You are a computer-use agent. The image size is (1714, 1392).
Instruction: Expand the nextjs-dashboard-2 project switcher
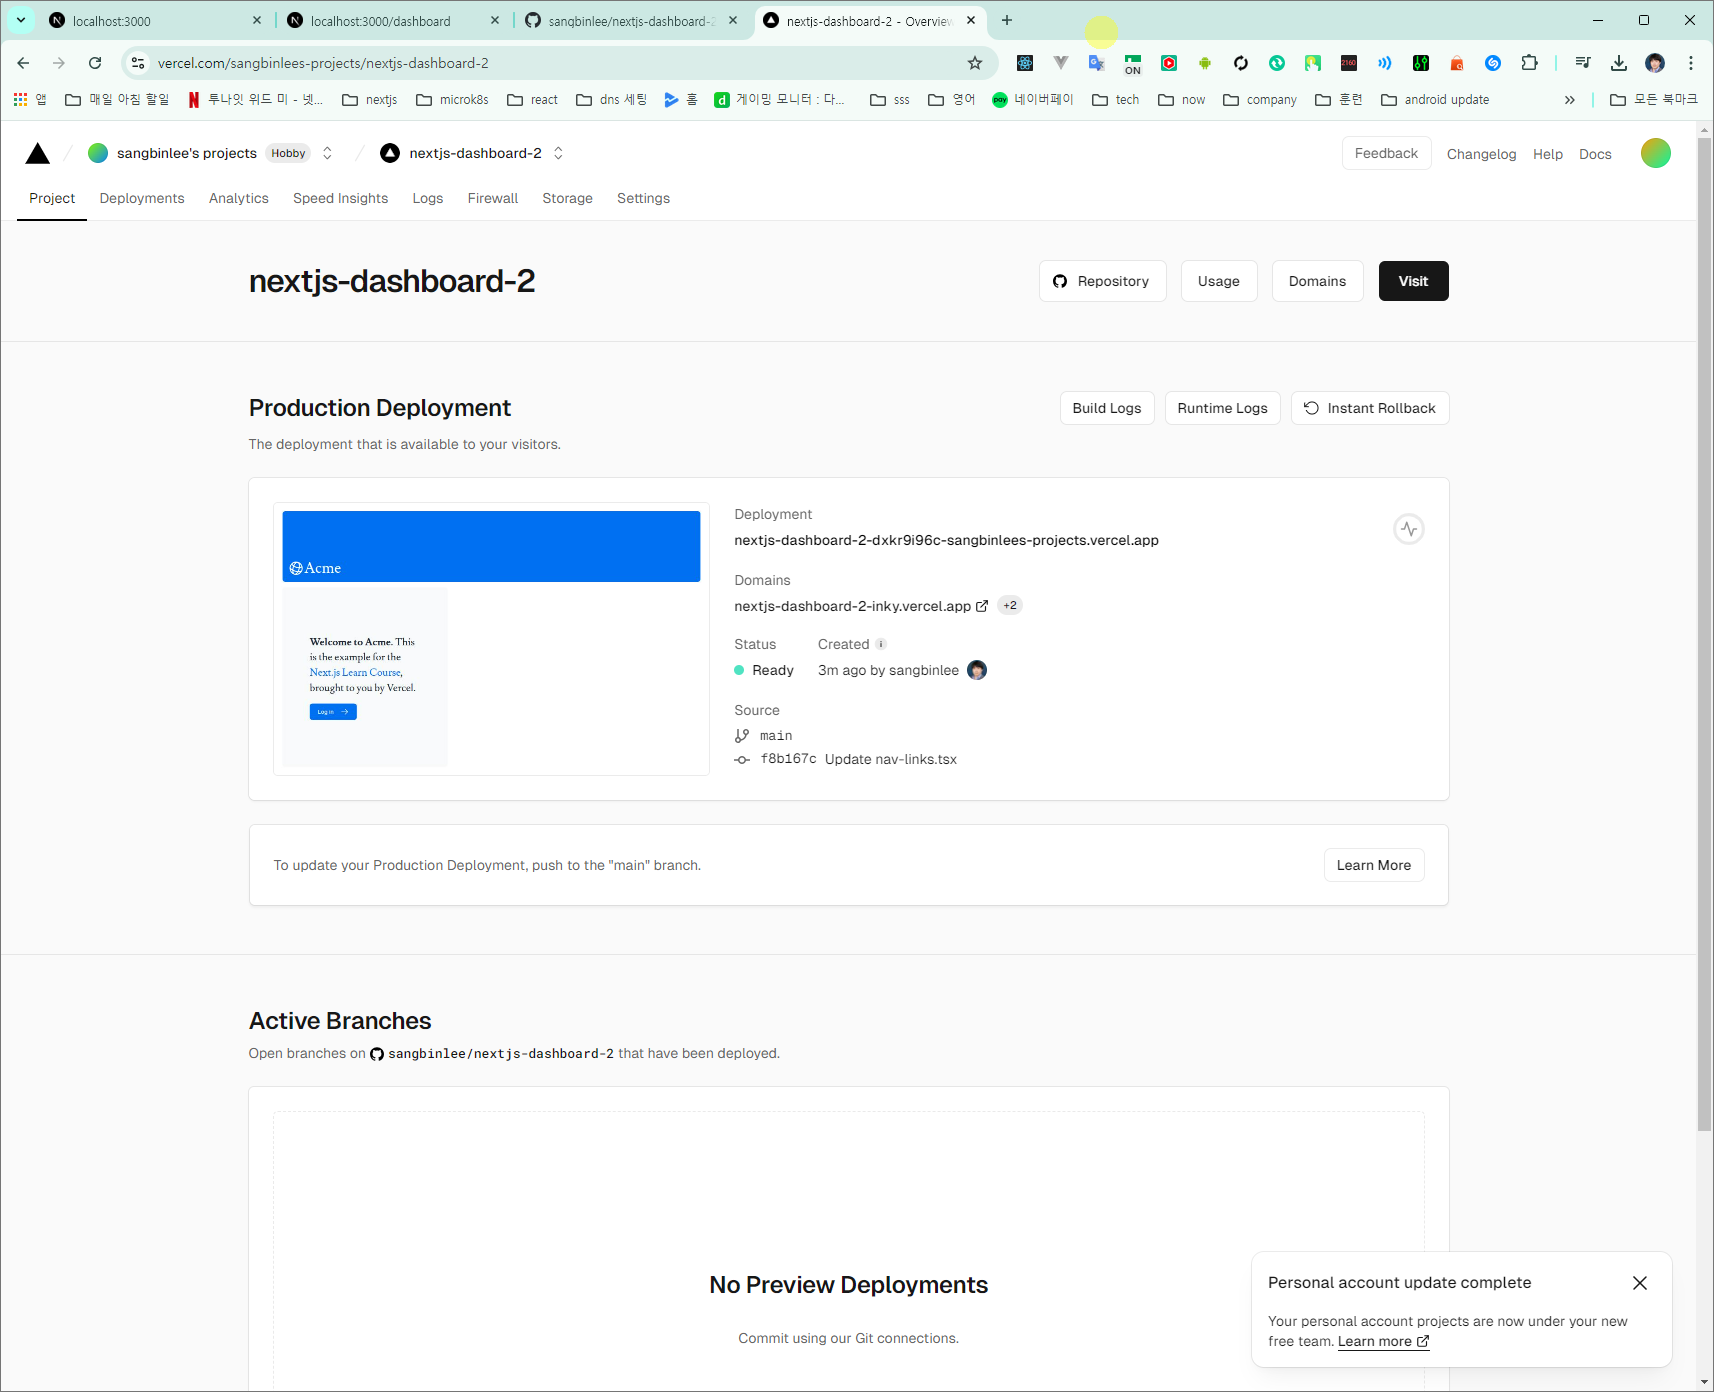(558, 153)
